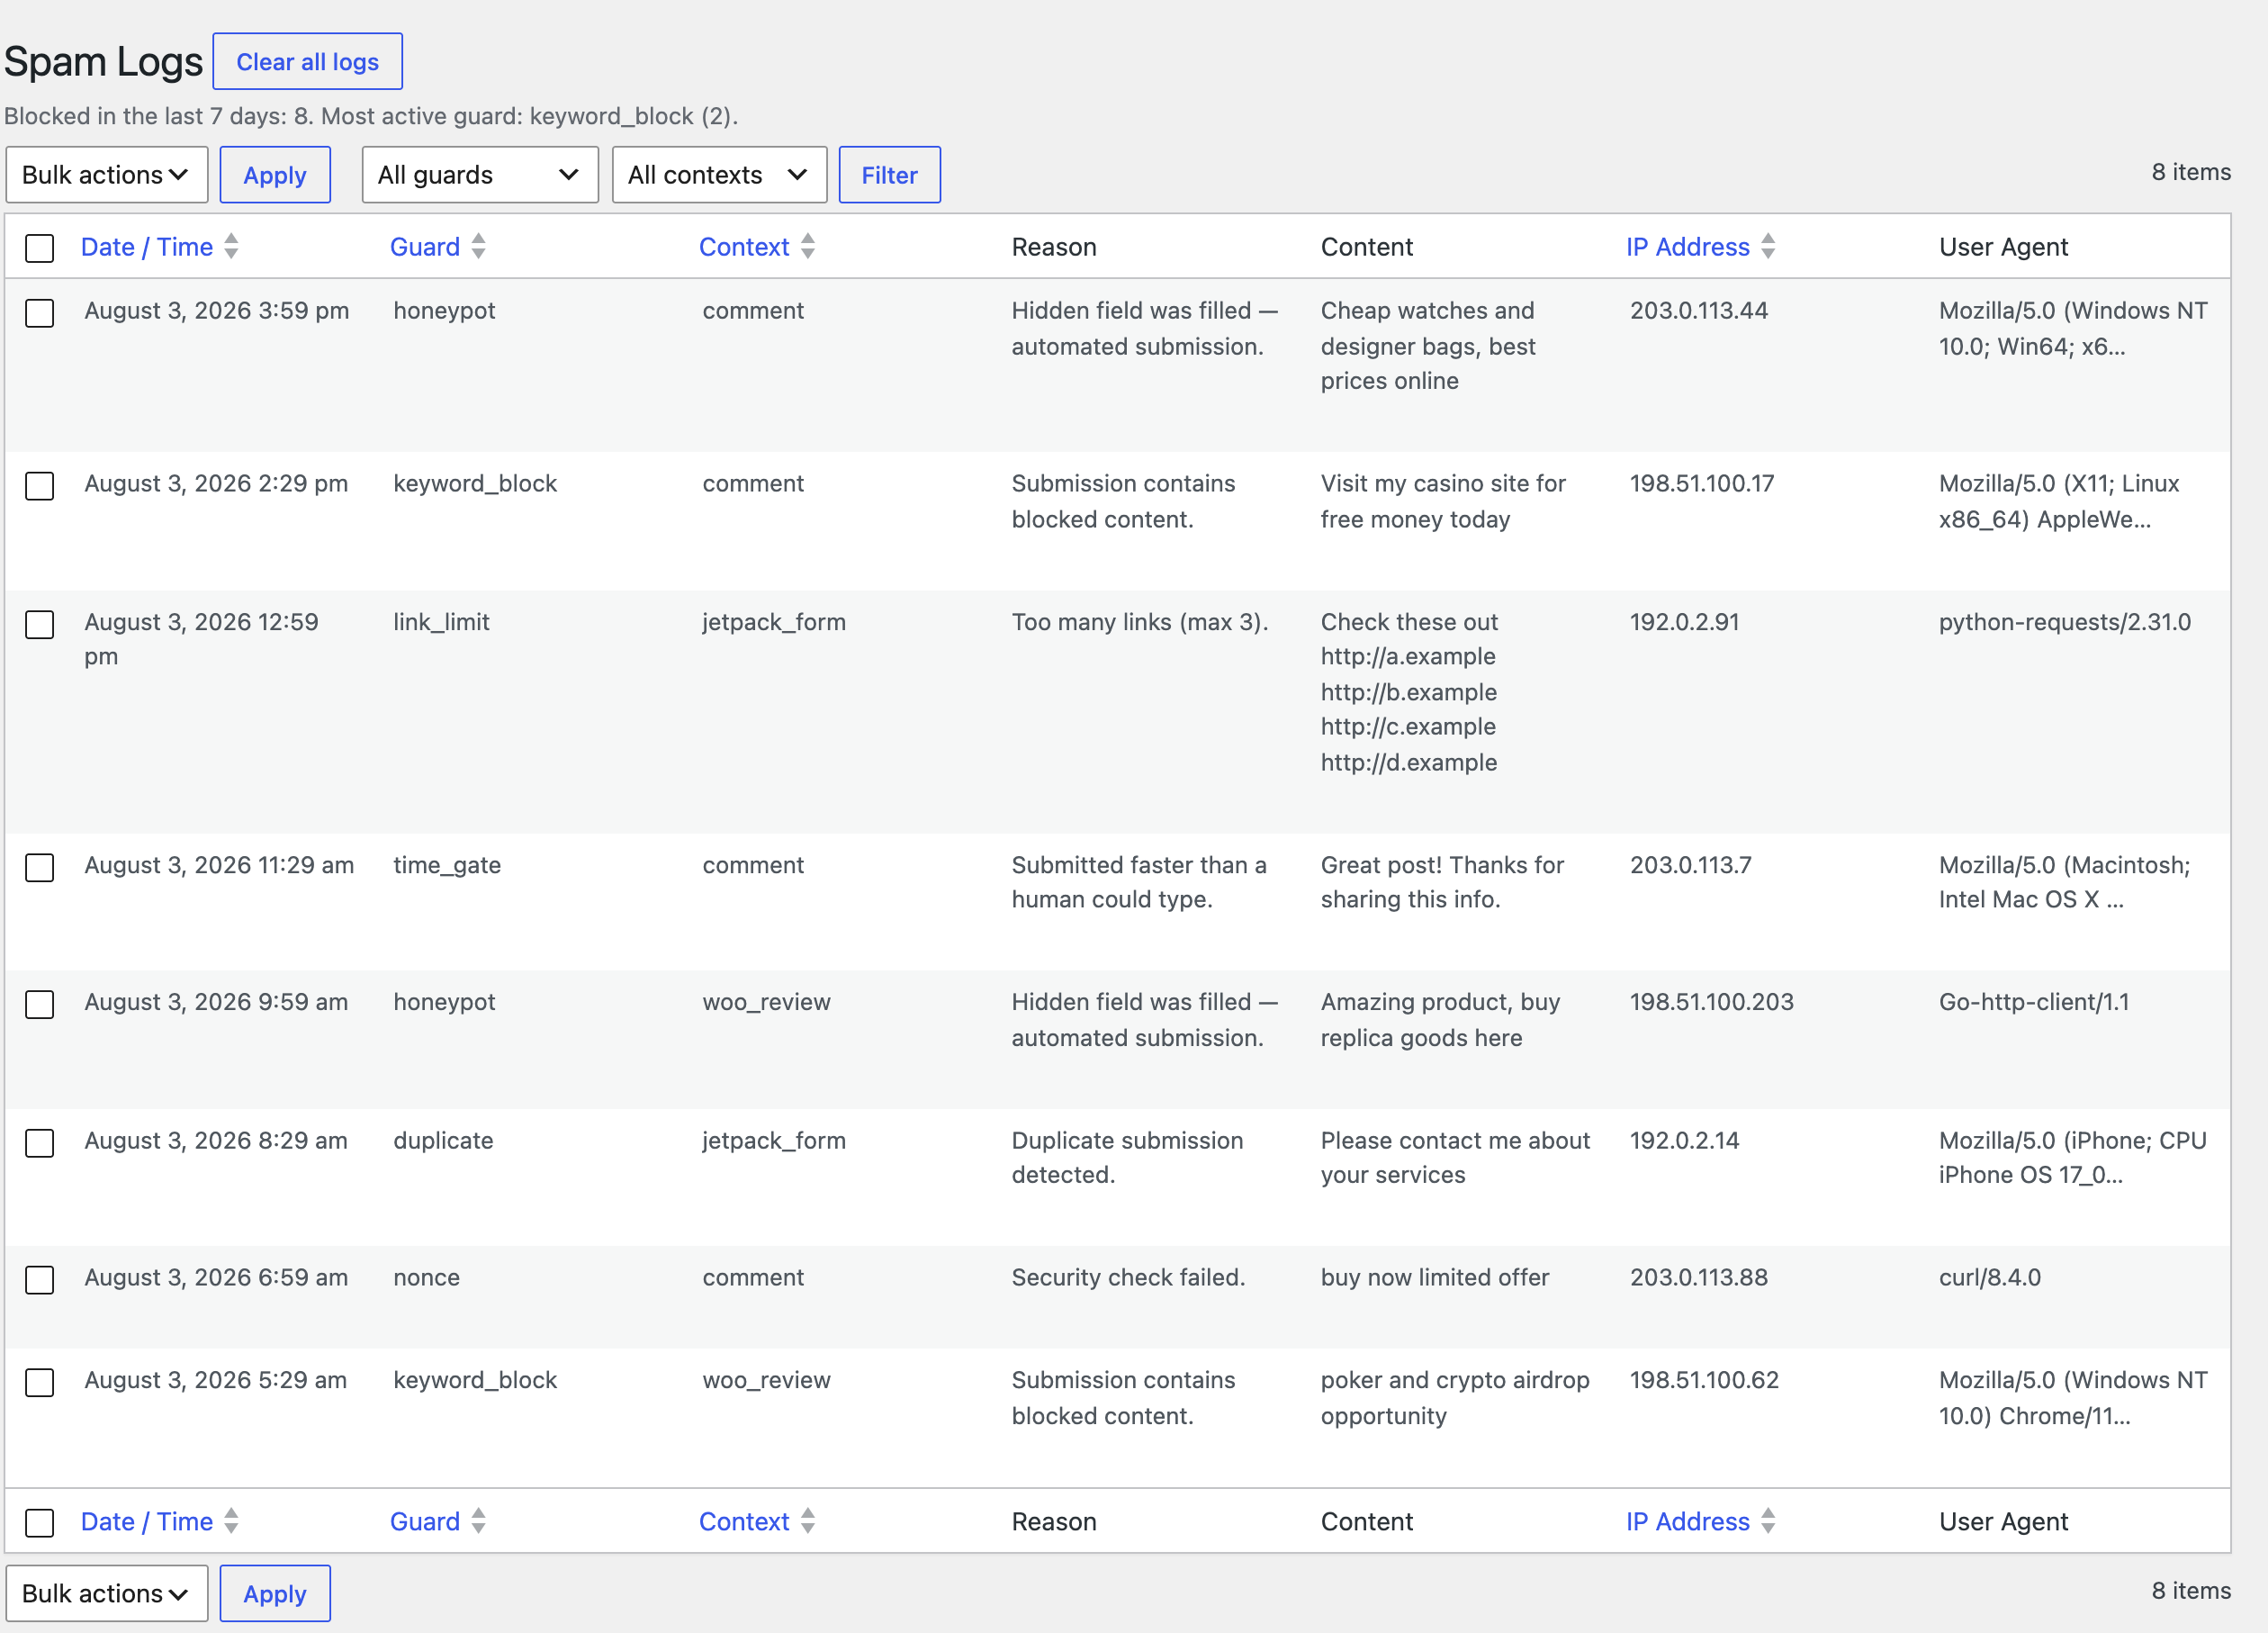Open the top Bulk actions dropdown
This screenshot has height=1633, width=2268.
107,175
